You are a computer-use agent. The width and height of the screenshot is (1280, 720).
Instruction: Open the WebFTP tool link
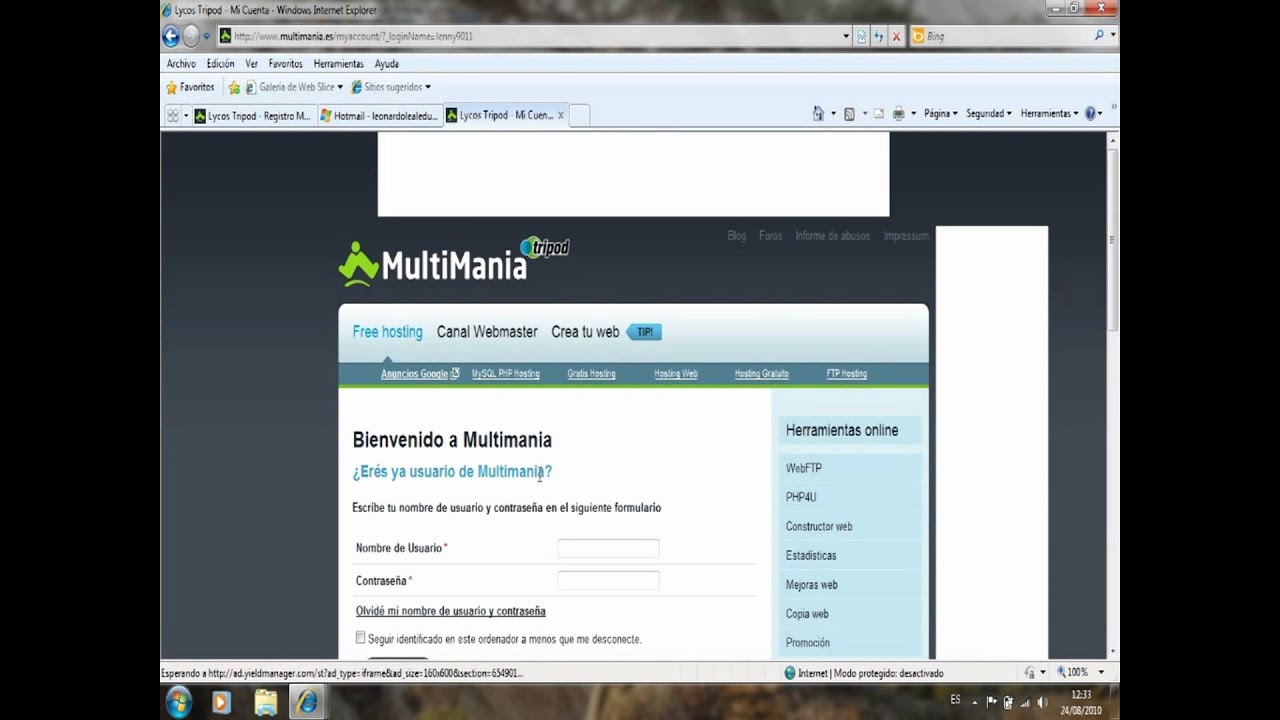point(804,468)
